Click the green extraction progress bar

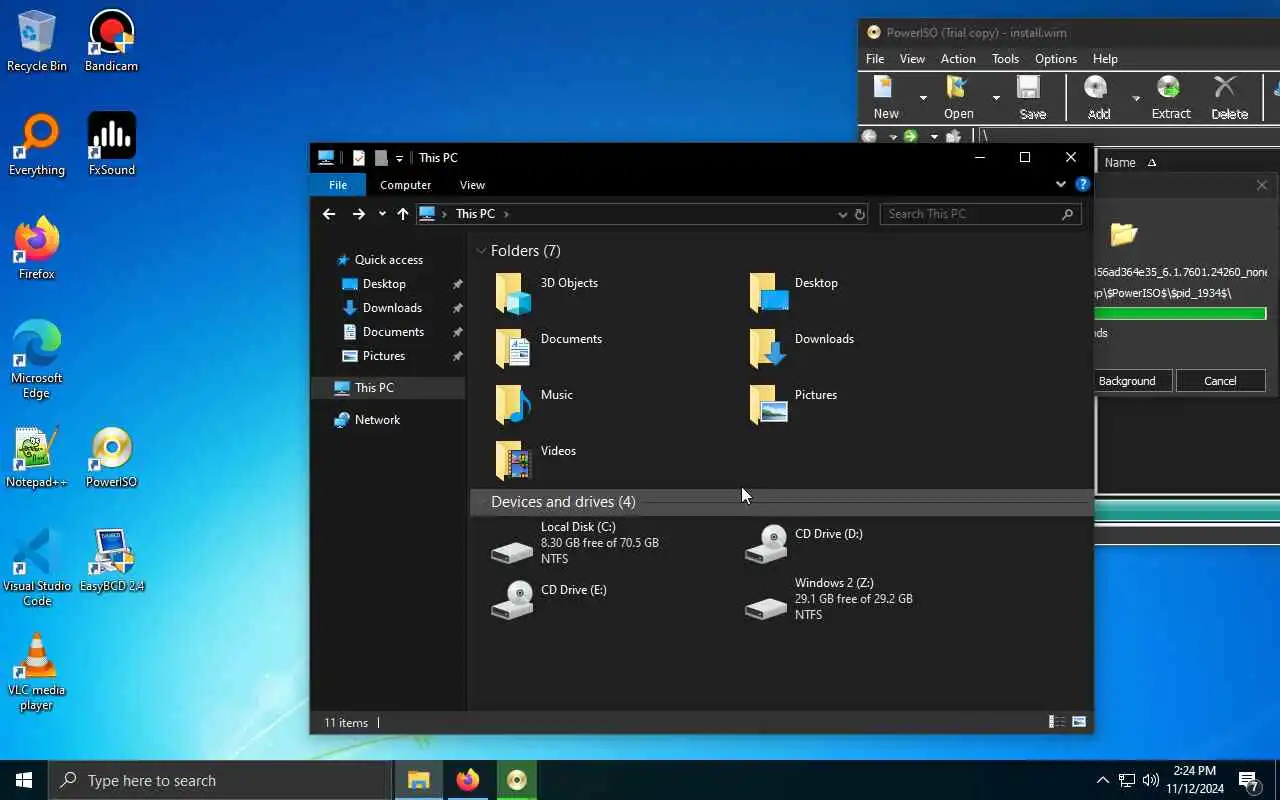click(1181, 314)
